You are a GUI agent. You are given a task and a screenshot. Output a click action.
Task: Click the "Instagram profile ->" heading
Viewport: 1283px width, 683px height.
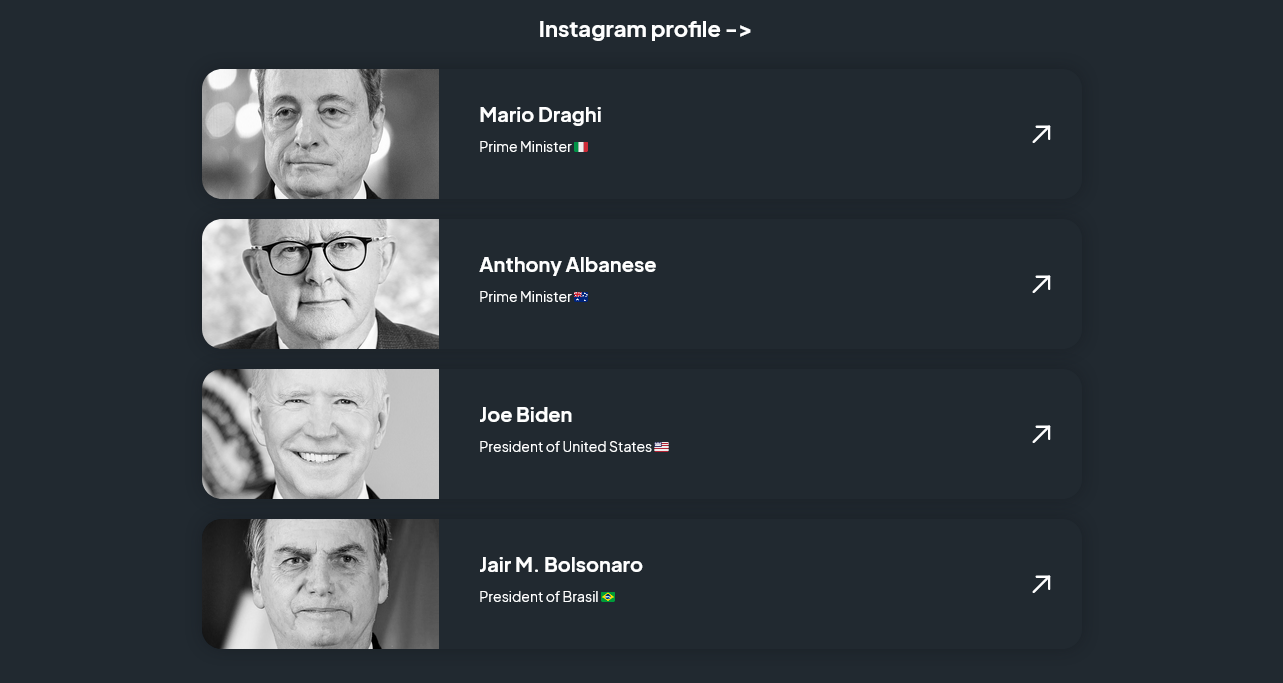pyautogui.click(x=644, y=29)
